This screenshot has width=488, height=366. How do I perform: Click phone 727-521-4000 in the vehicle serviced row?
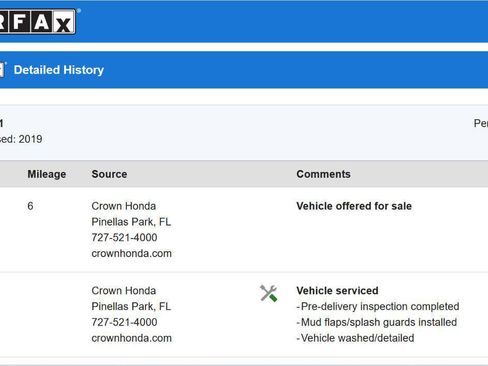tap(124, 322)
